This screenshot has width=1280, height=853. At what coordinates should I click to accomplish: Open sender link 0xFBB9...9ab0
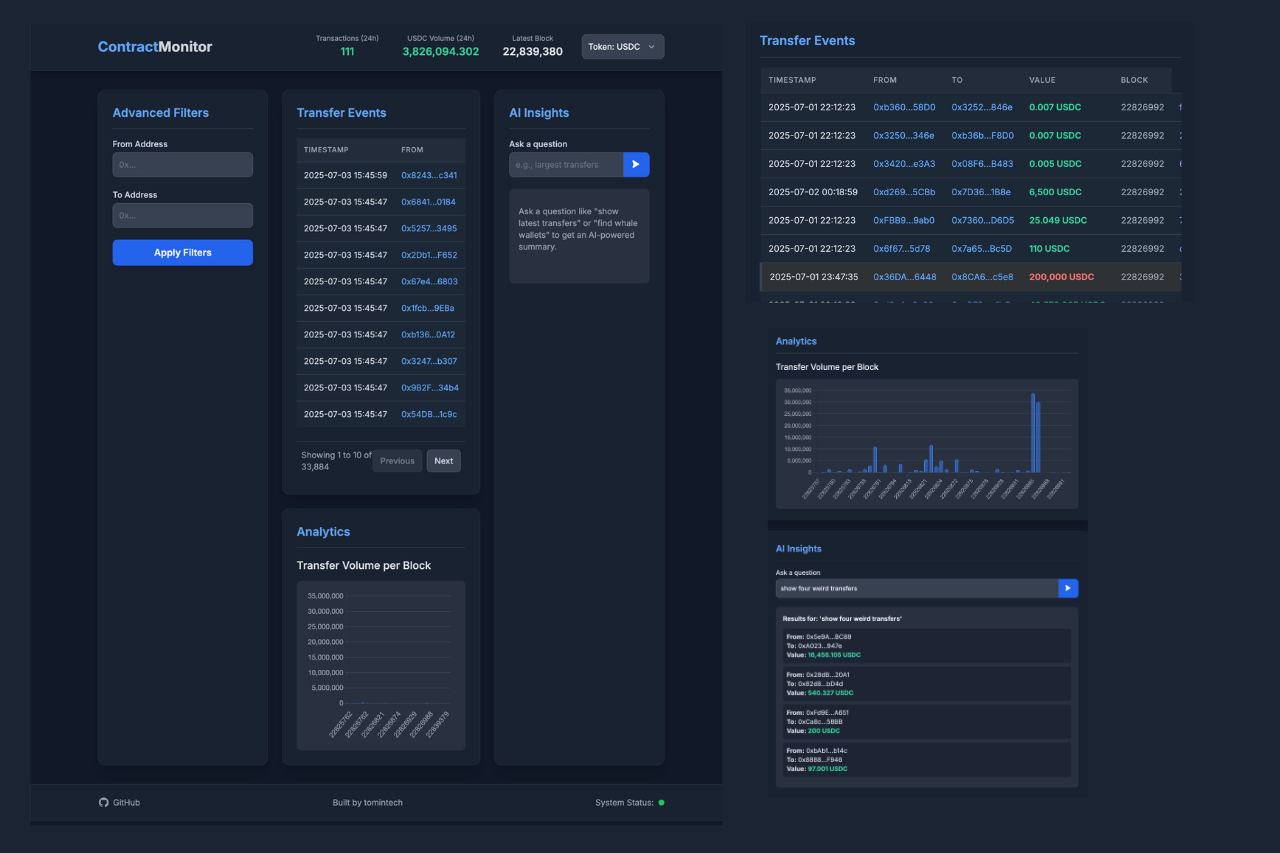(x=902, y=219)
